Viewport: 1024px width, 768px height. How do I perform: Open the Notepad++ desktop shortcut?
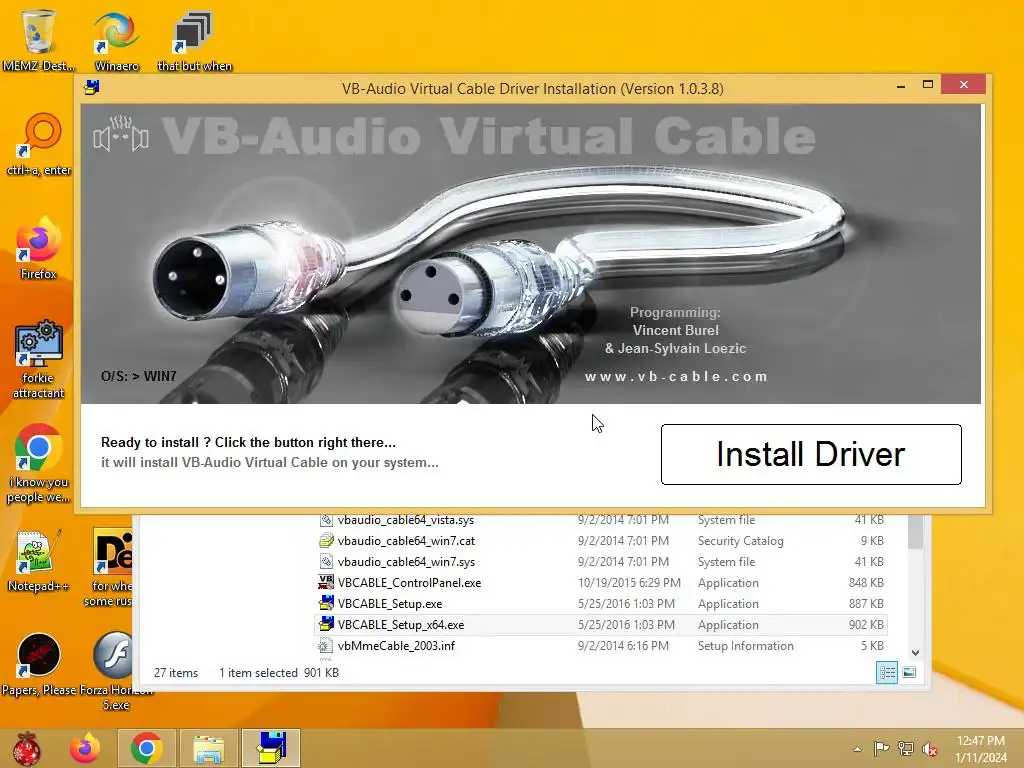pyautogui.click(x=38, y=560)
